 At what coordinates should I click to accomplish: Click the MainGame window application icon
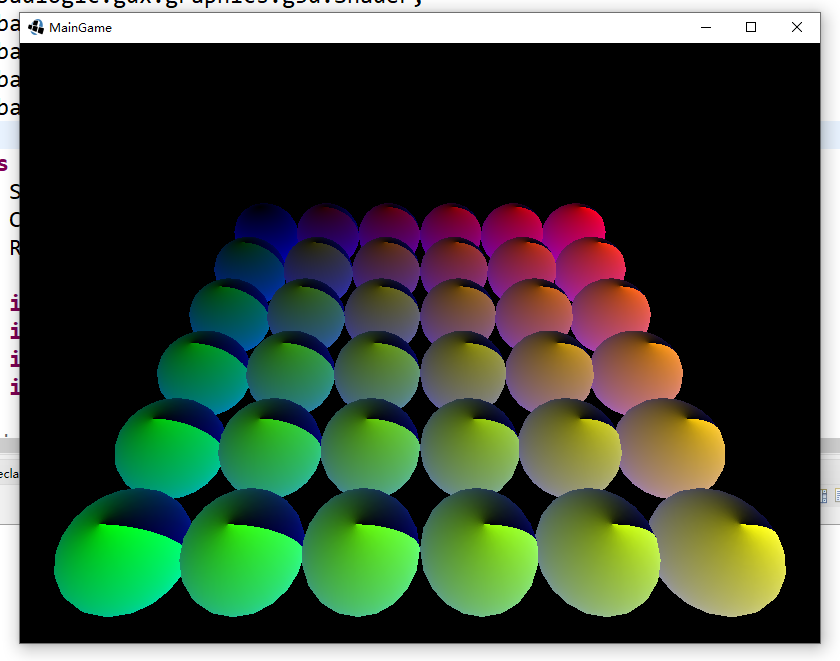pyautogui.click(x=36, y=27)
